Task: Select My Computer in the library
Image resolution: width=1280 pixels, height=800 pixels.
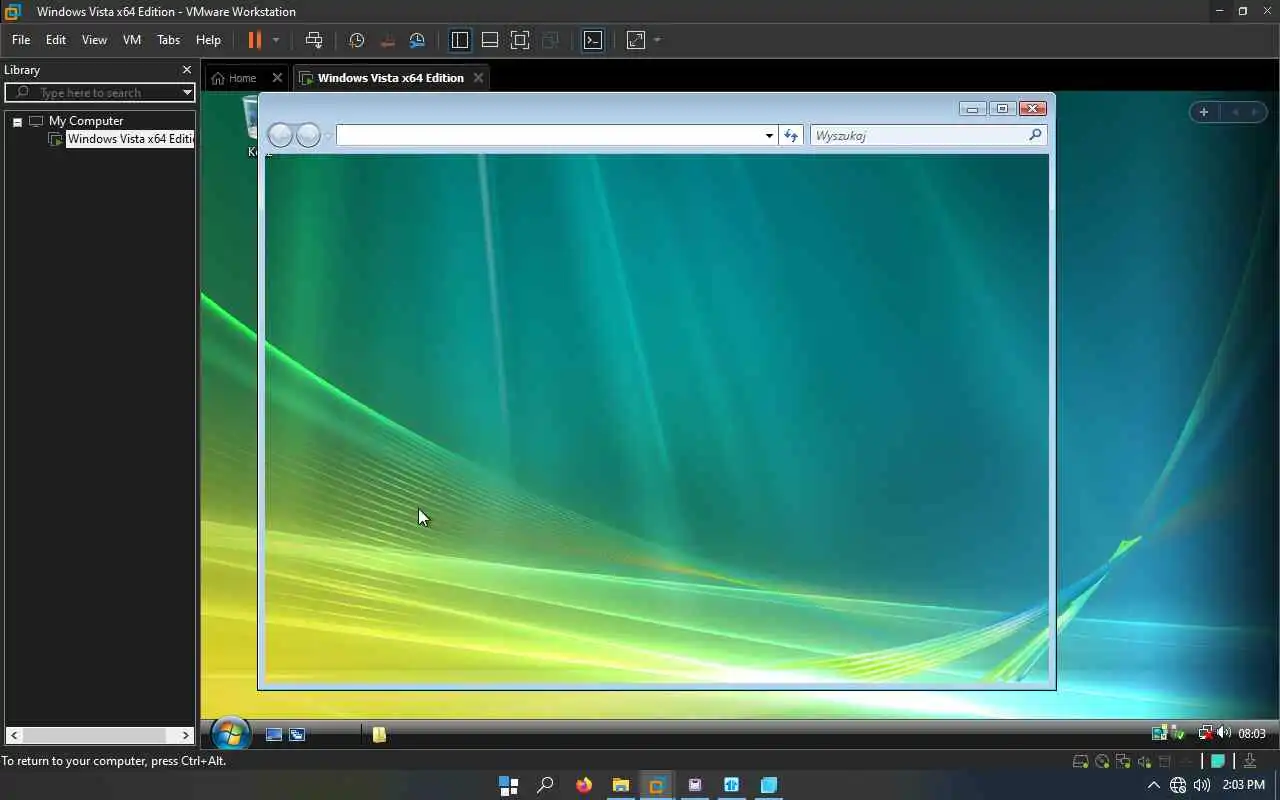Action: click(86, 121)
